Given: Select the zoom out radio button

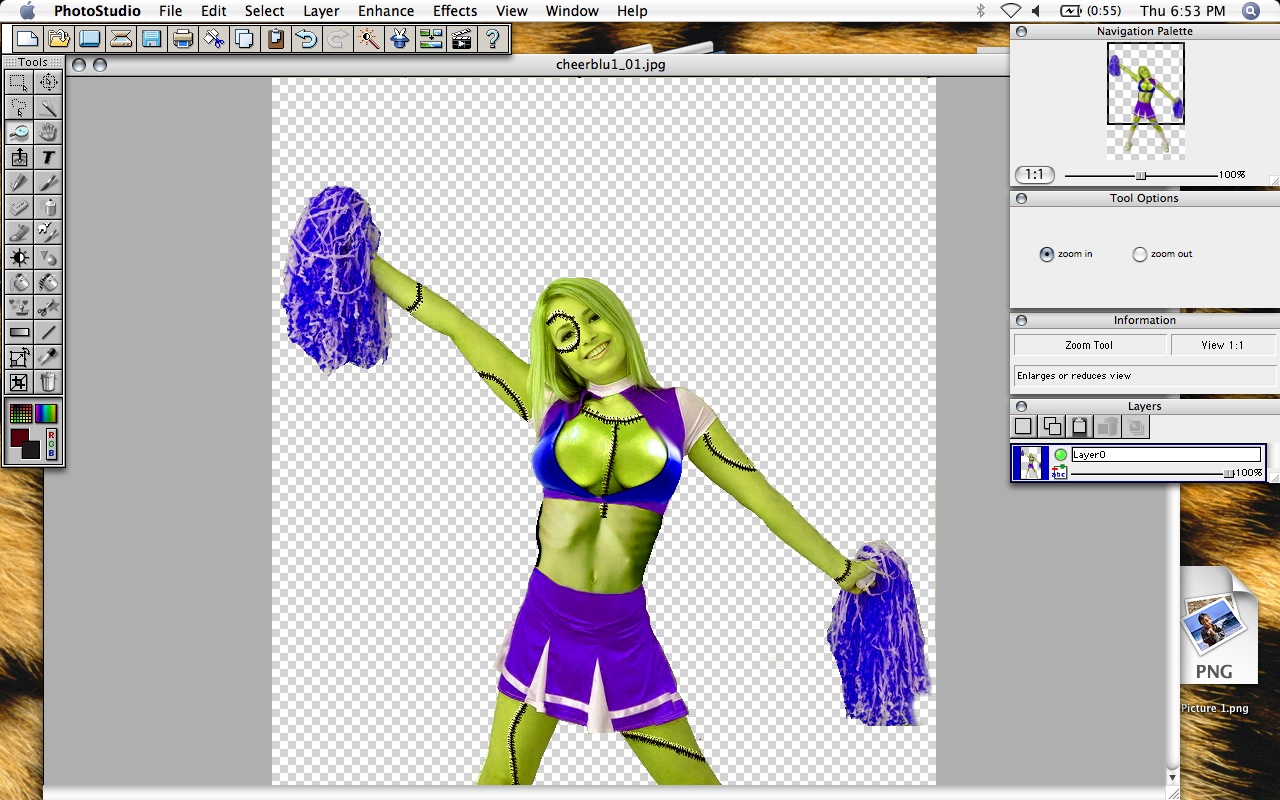Looking at the screenshot, I should [x=1140, y=254].
